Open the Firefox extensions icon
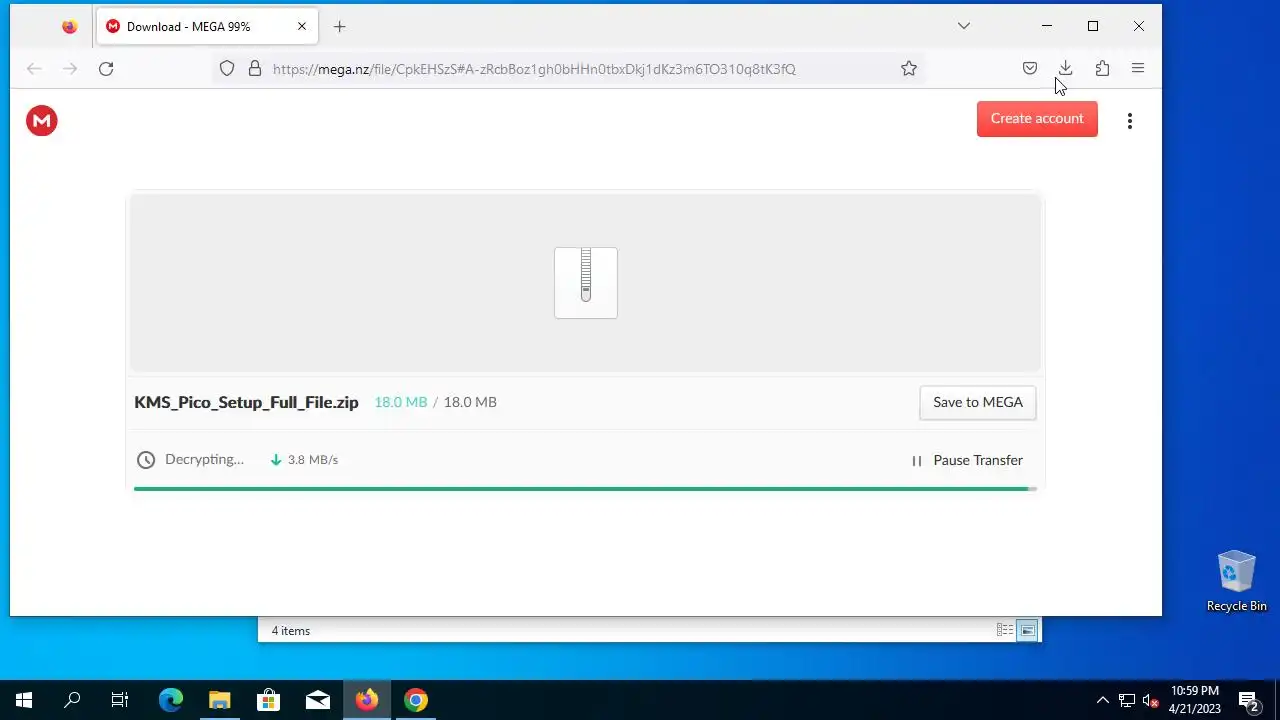The width and height of the screenshot is (1280, 720). click(1102, 68)
